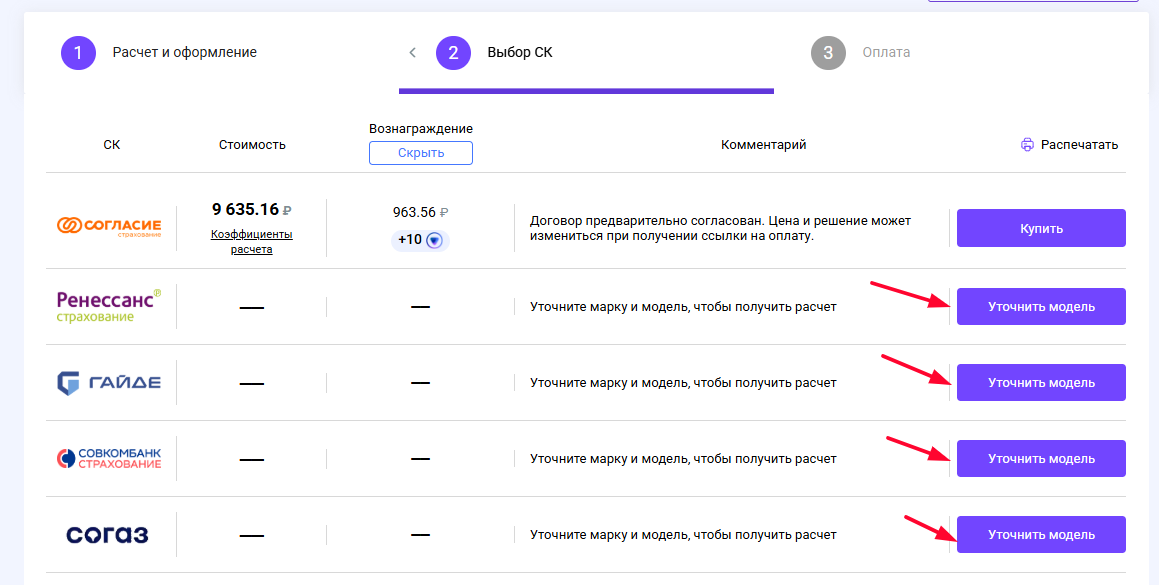Click the Согласие insurance logo
This screenshot has width=1159, height=585.
tap(109, 226)
